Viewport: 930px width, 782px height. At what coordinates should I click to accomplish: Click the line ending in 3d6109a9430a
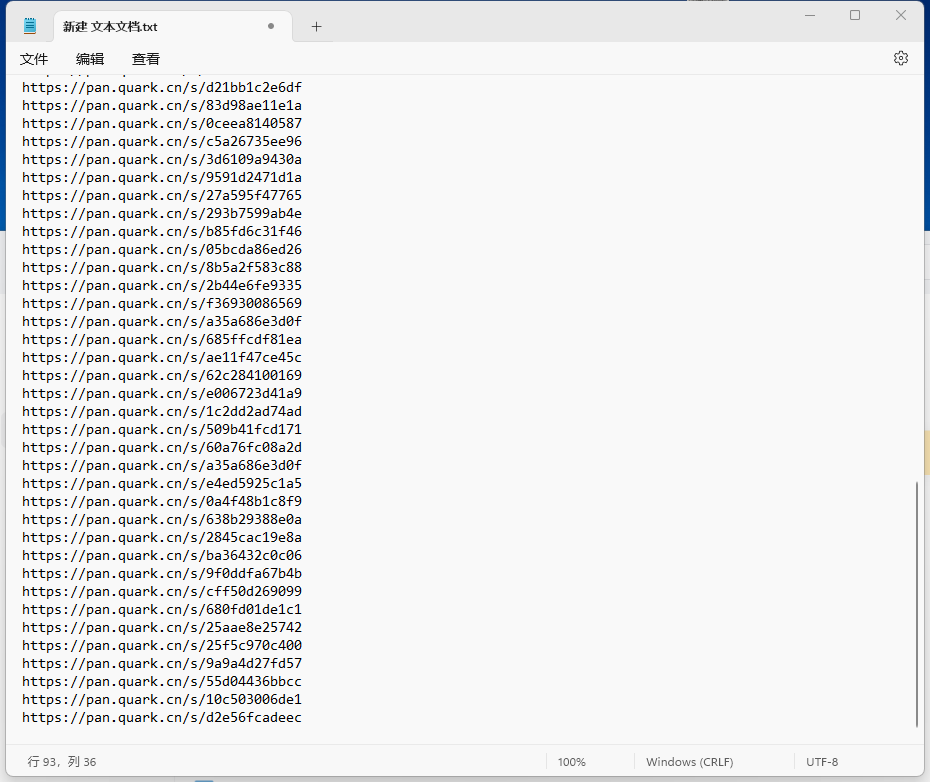click(162, 160)
